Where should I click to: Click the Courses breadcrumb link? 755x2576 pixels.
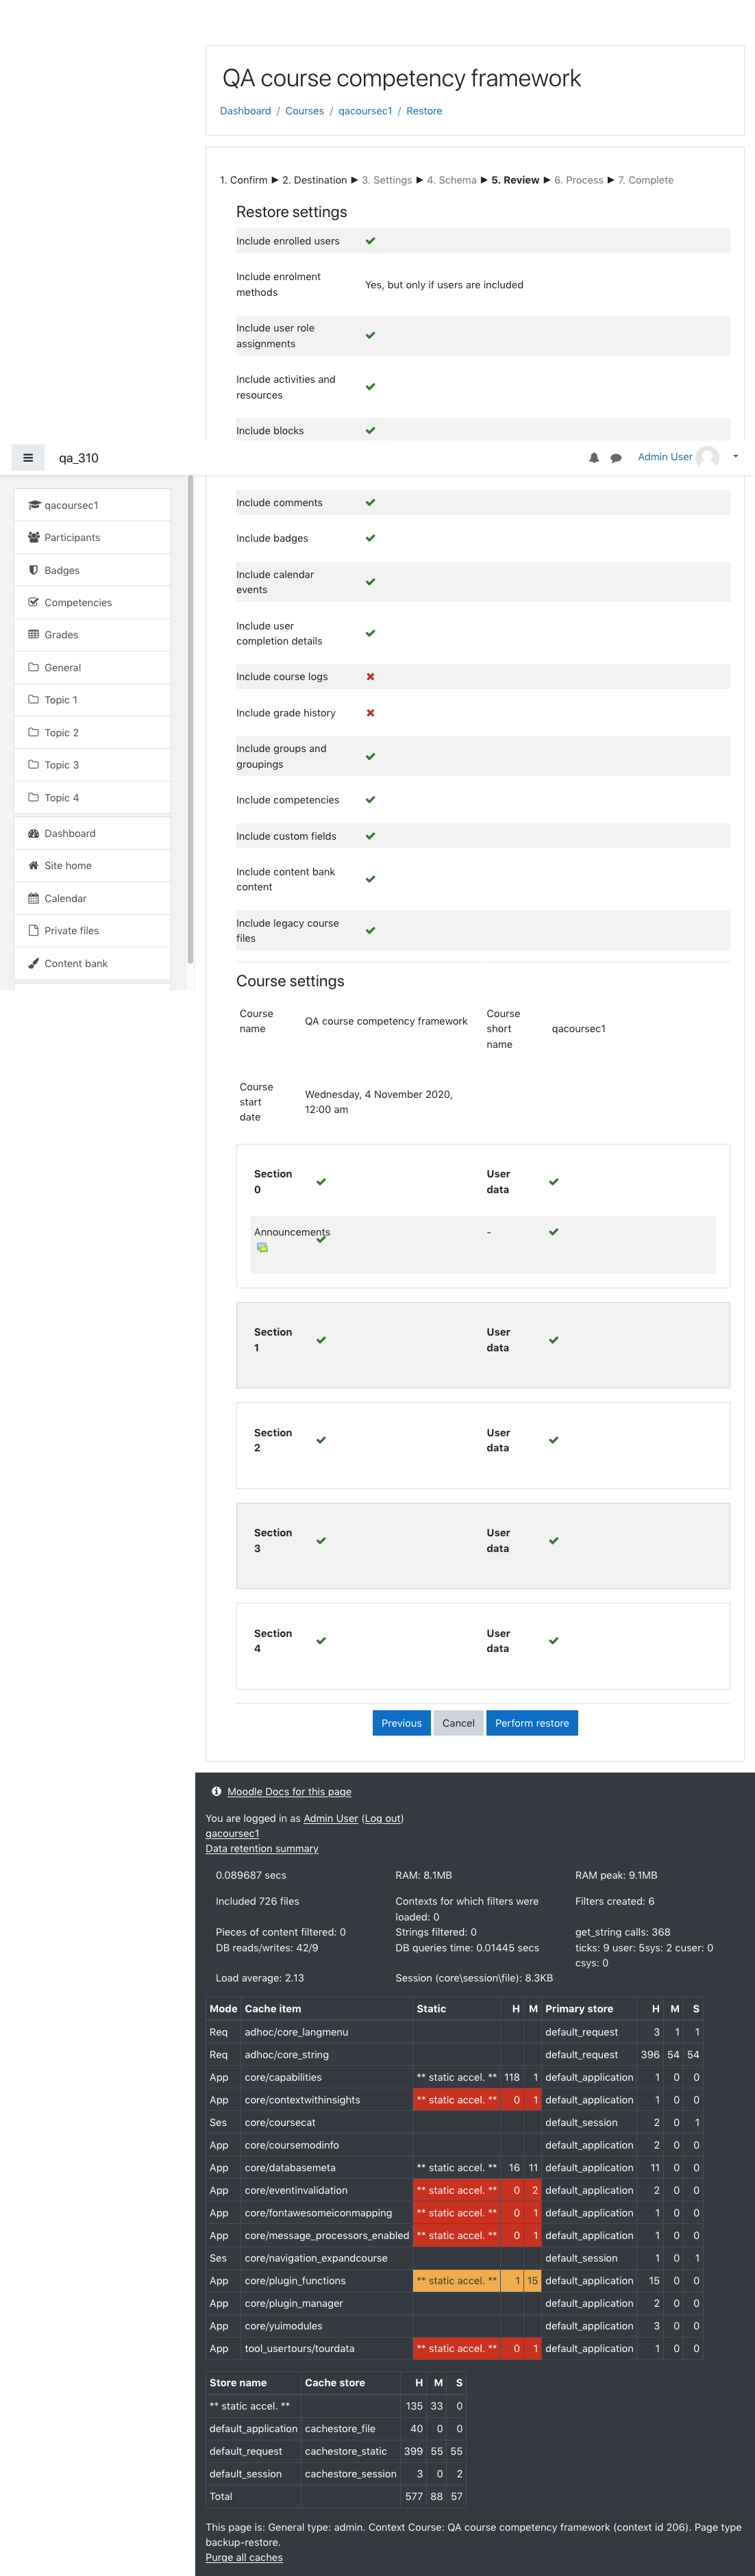pos(304,111)
